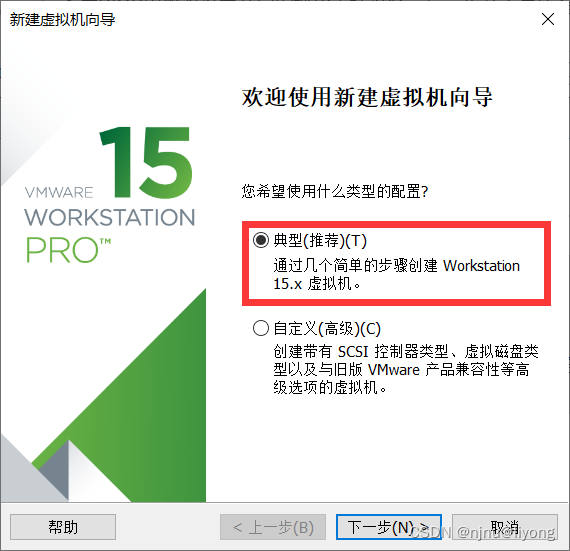Click the 新建虚拟机向导 title bar text

[63, 19]
